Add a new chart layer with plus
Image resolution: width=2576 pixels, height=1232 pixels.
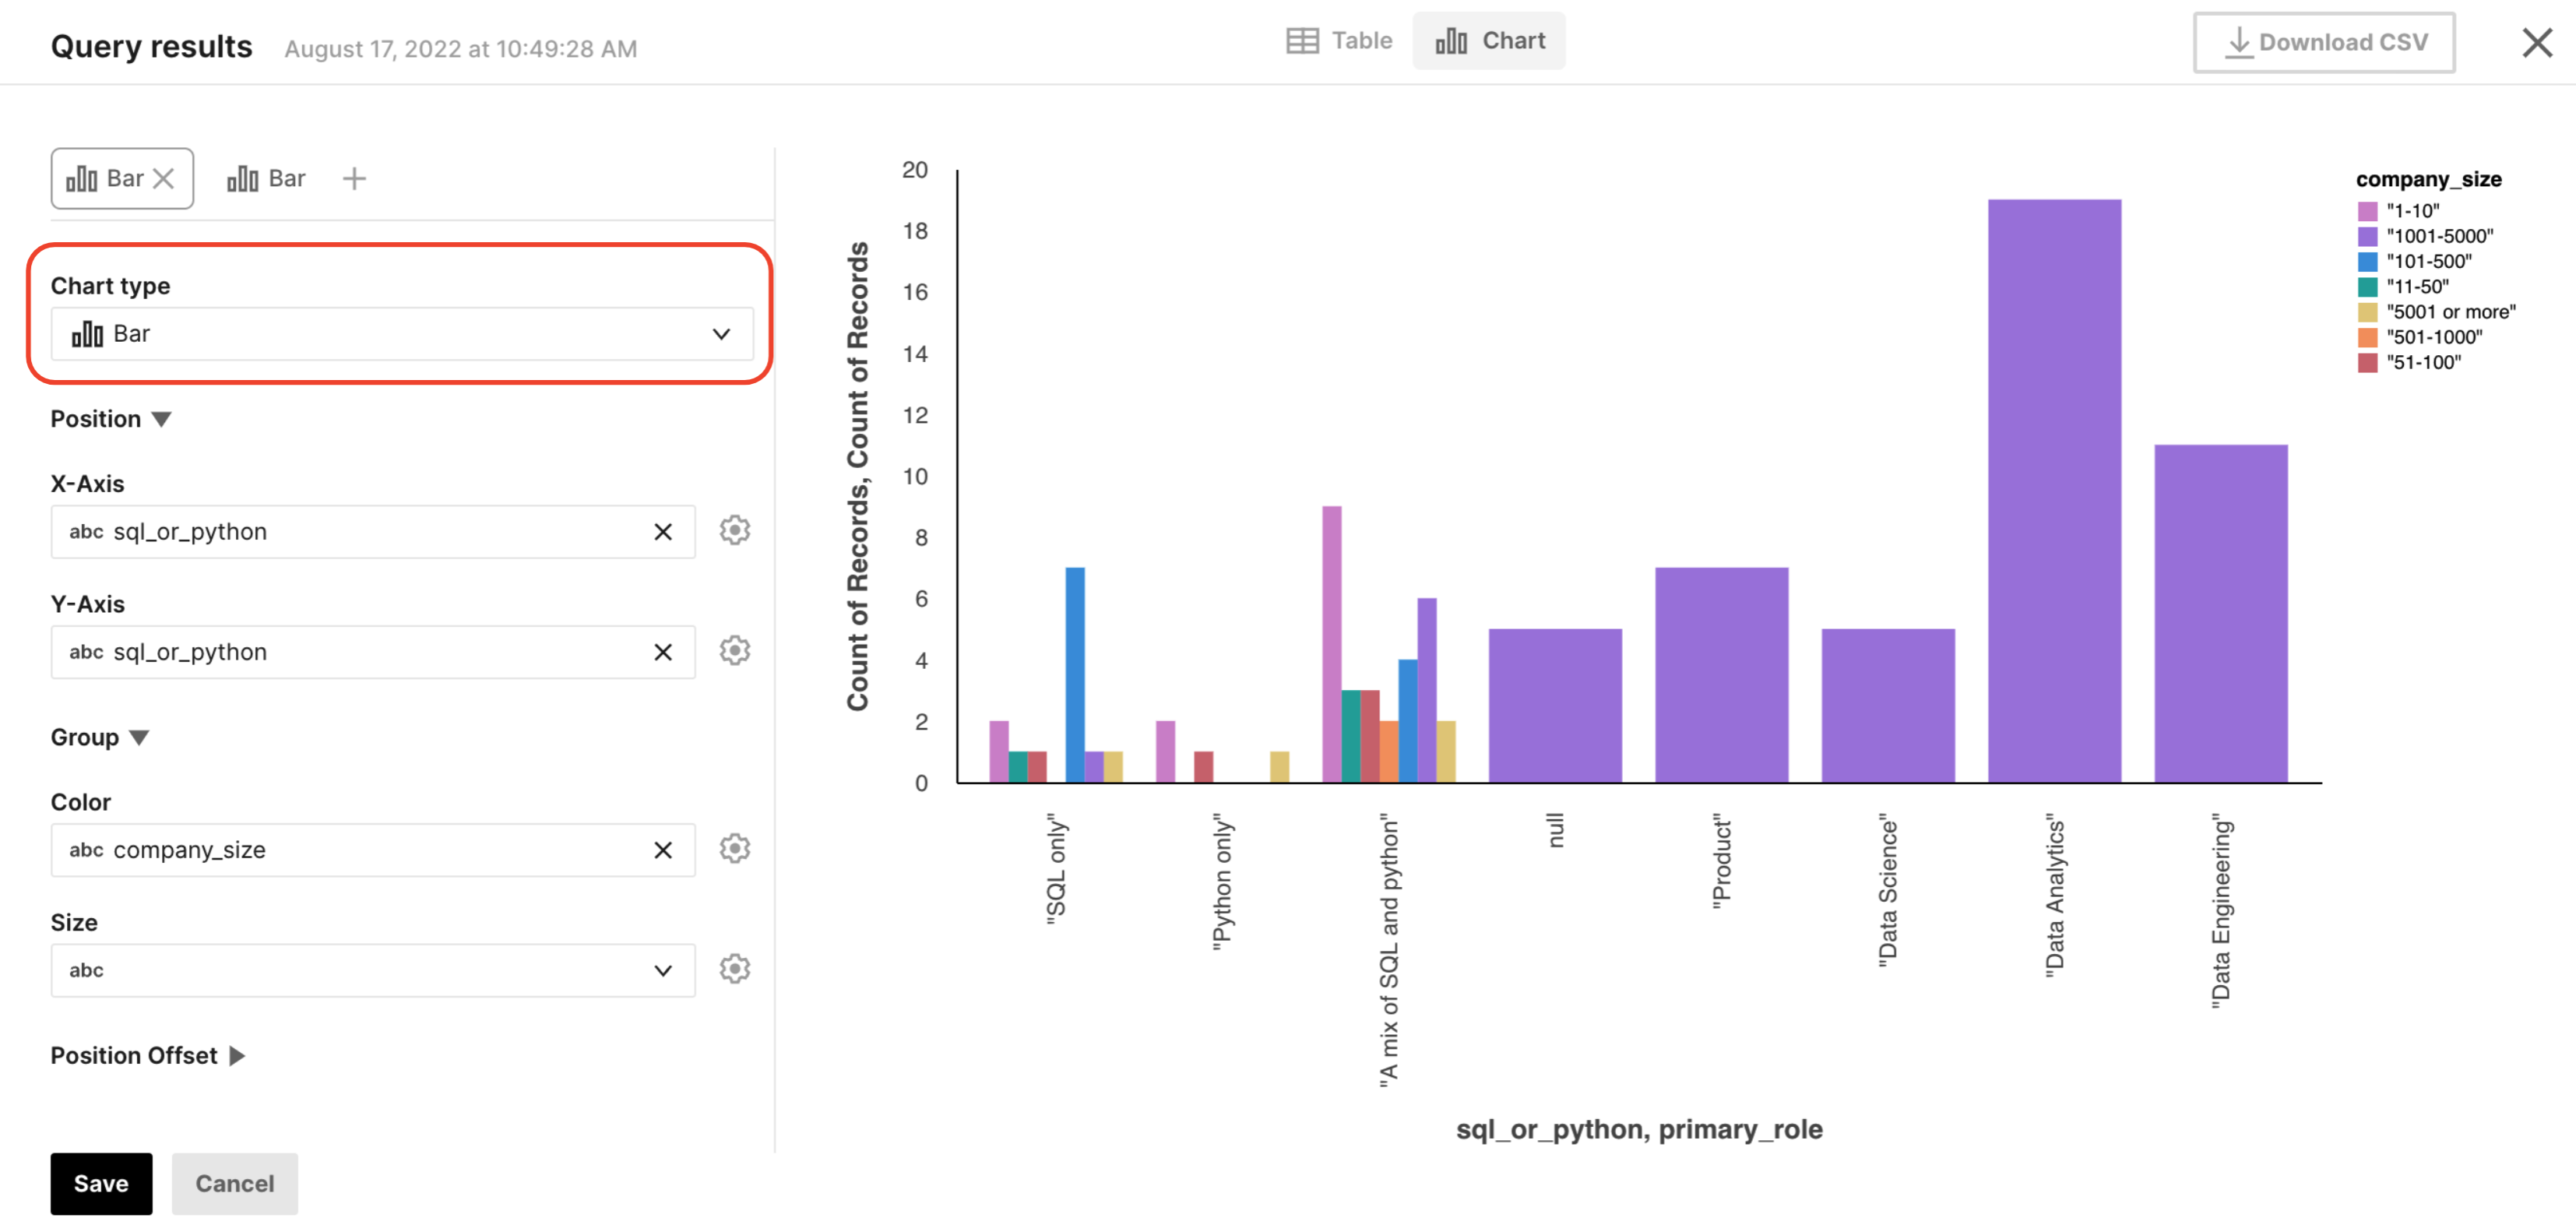coord(354,178)
